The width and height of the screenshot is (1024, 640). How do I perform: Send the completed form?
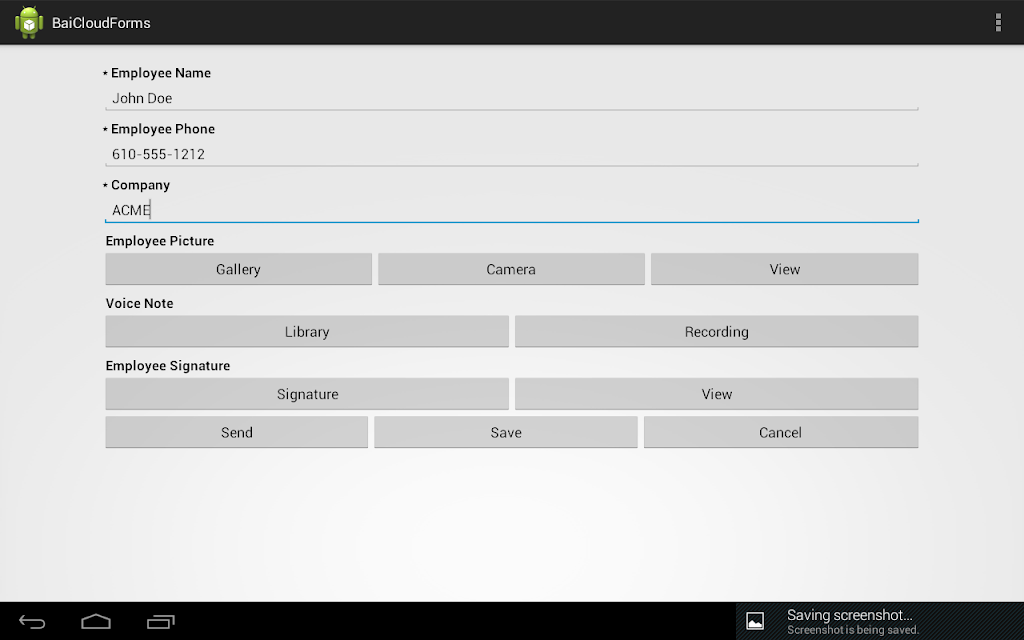(x=236, y=432)
